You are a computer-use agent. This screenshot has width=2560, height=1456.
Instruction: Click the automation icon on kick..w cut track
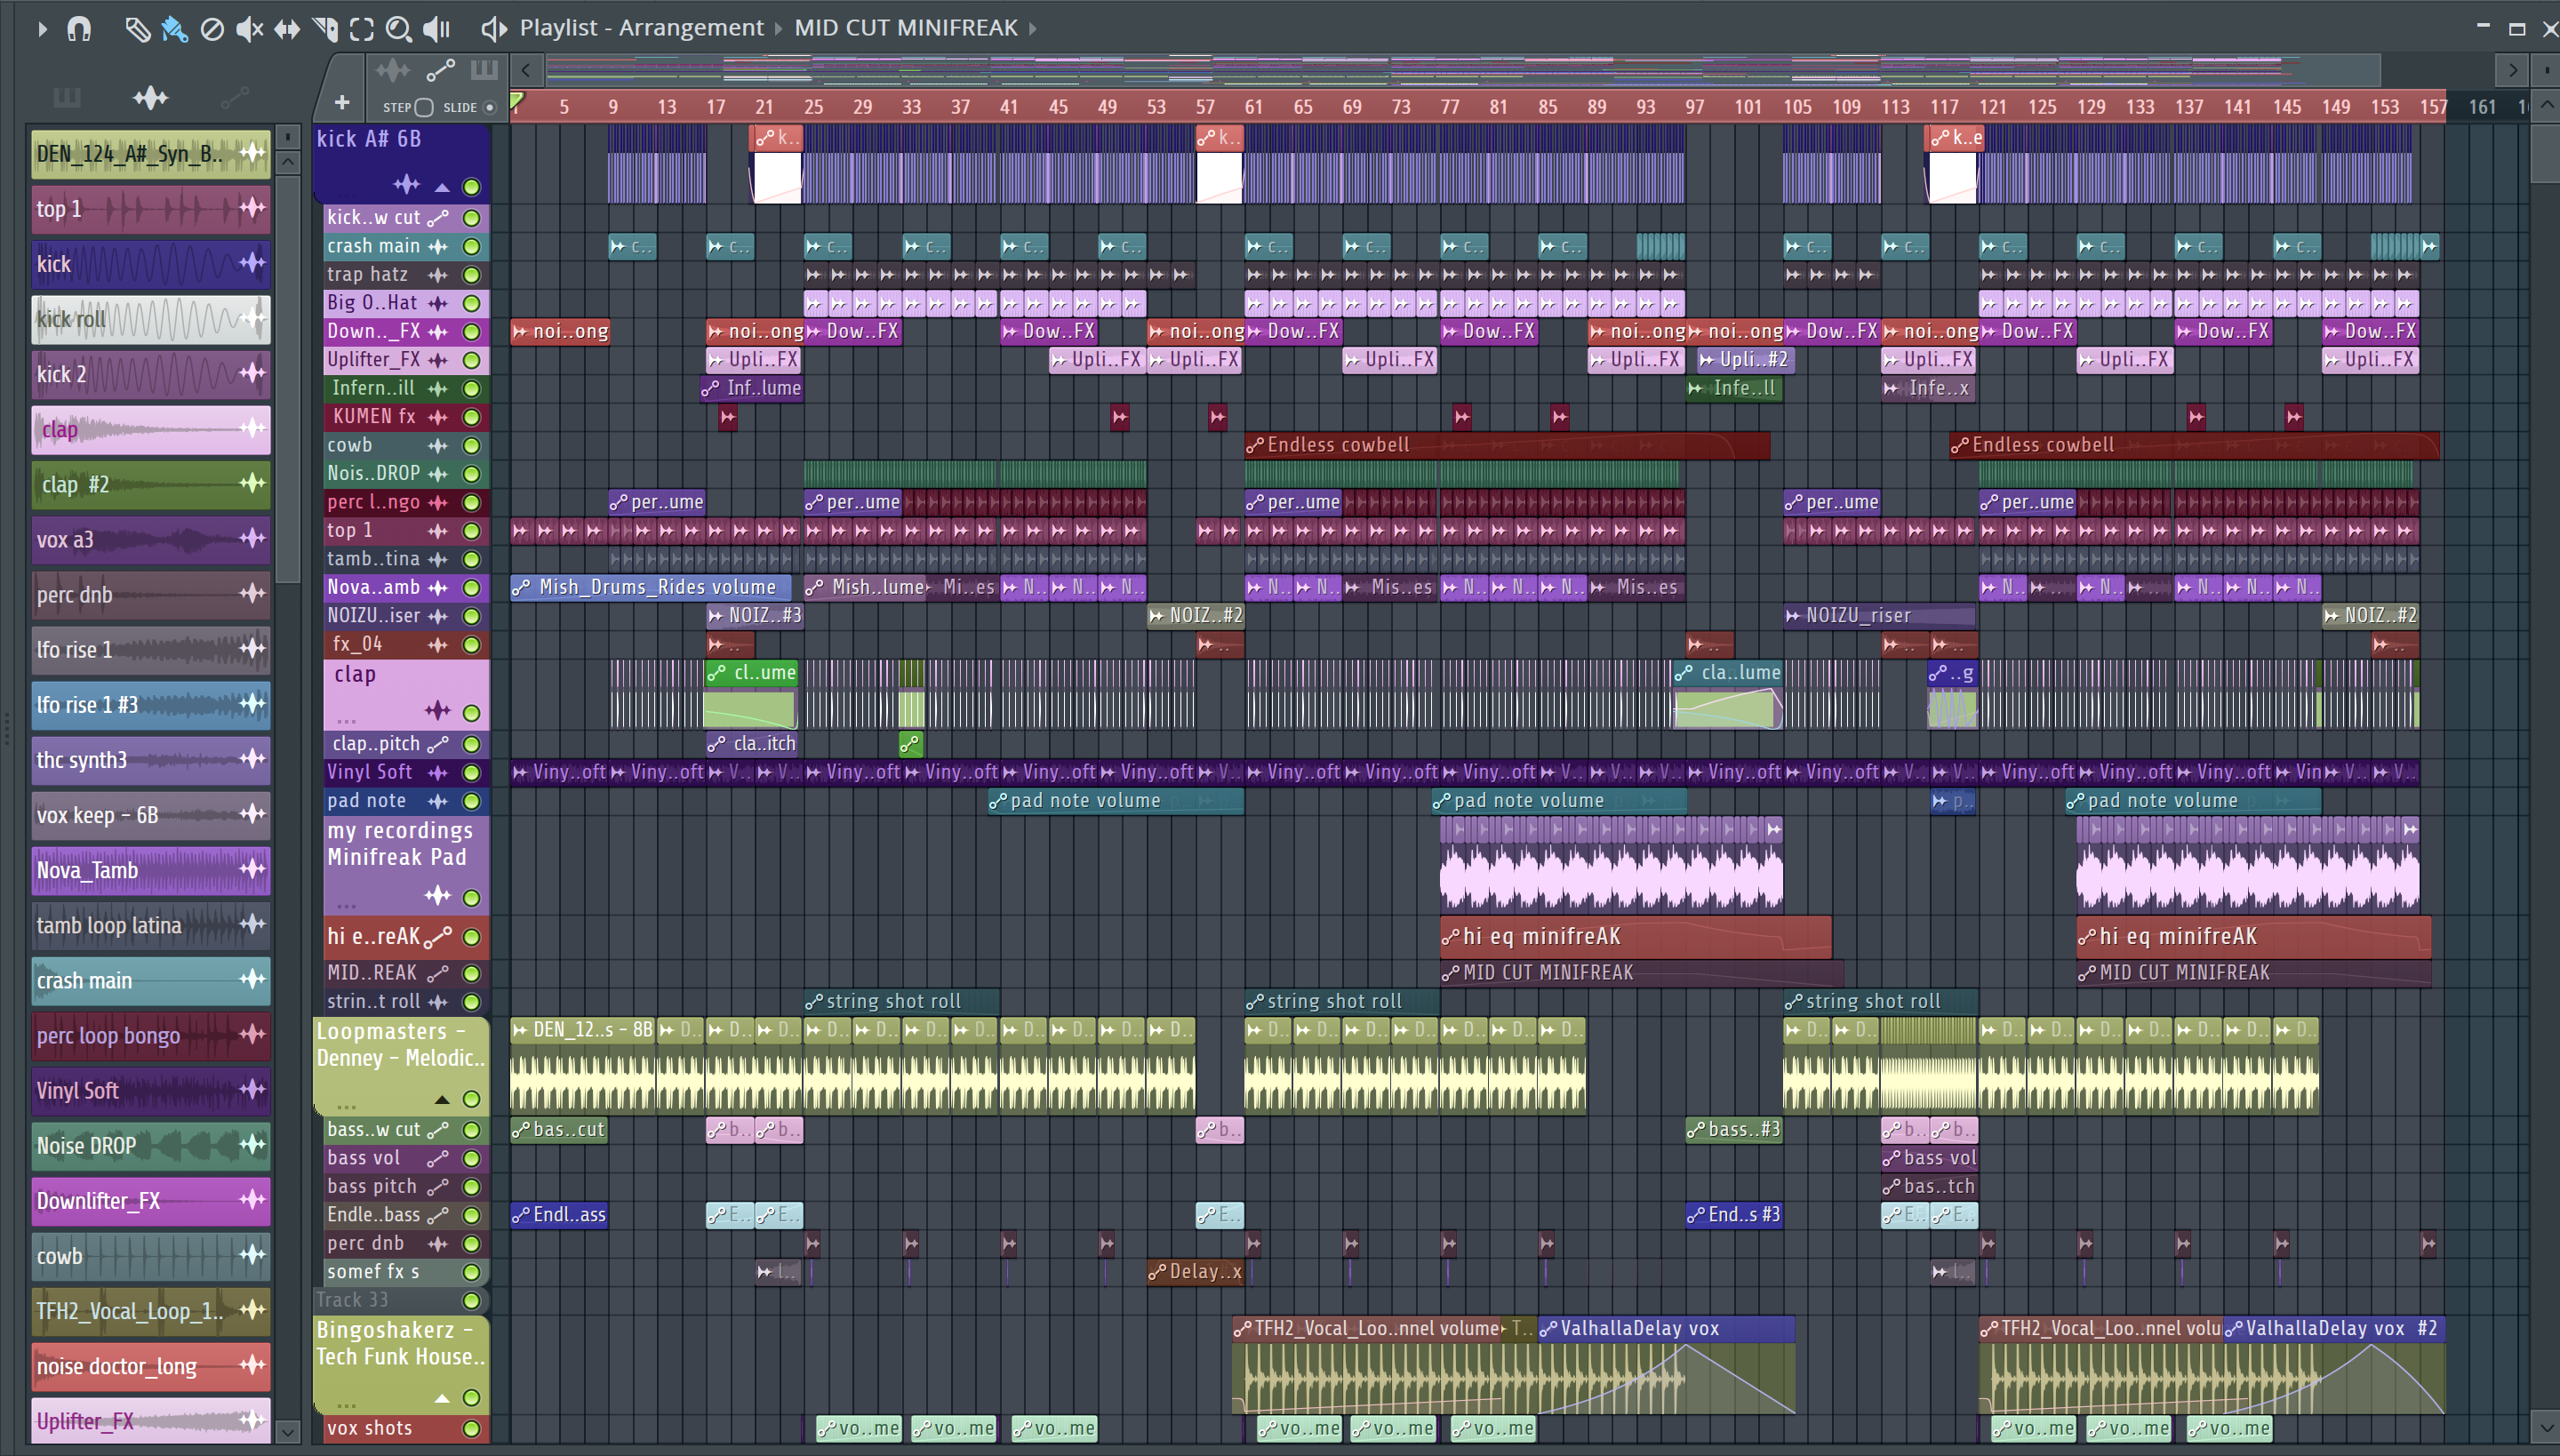[x=438, y=218]
